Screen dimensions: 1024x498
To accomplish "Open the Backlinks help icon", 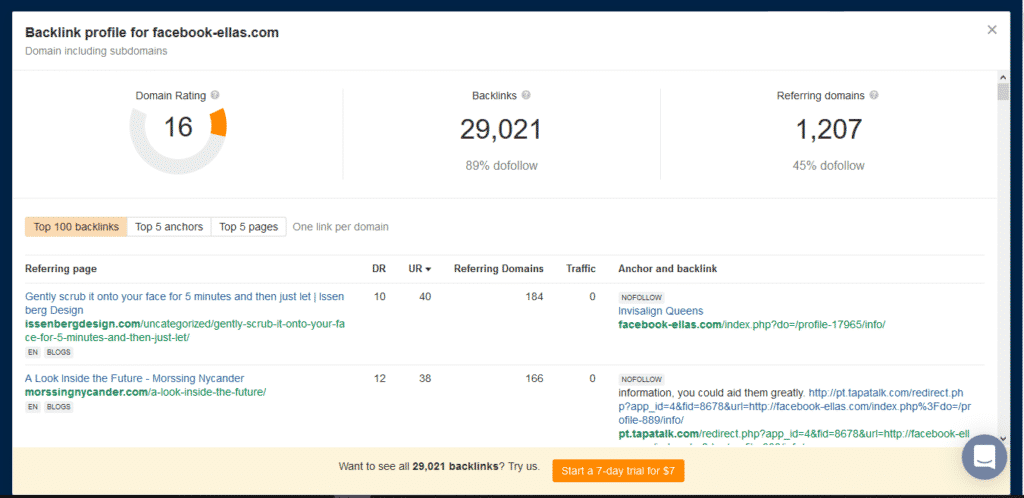I will (526, 95).
